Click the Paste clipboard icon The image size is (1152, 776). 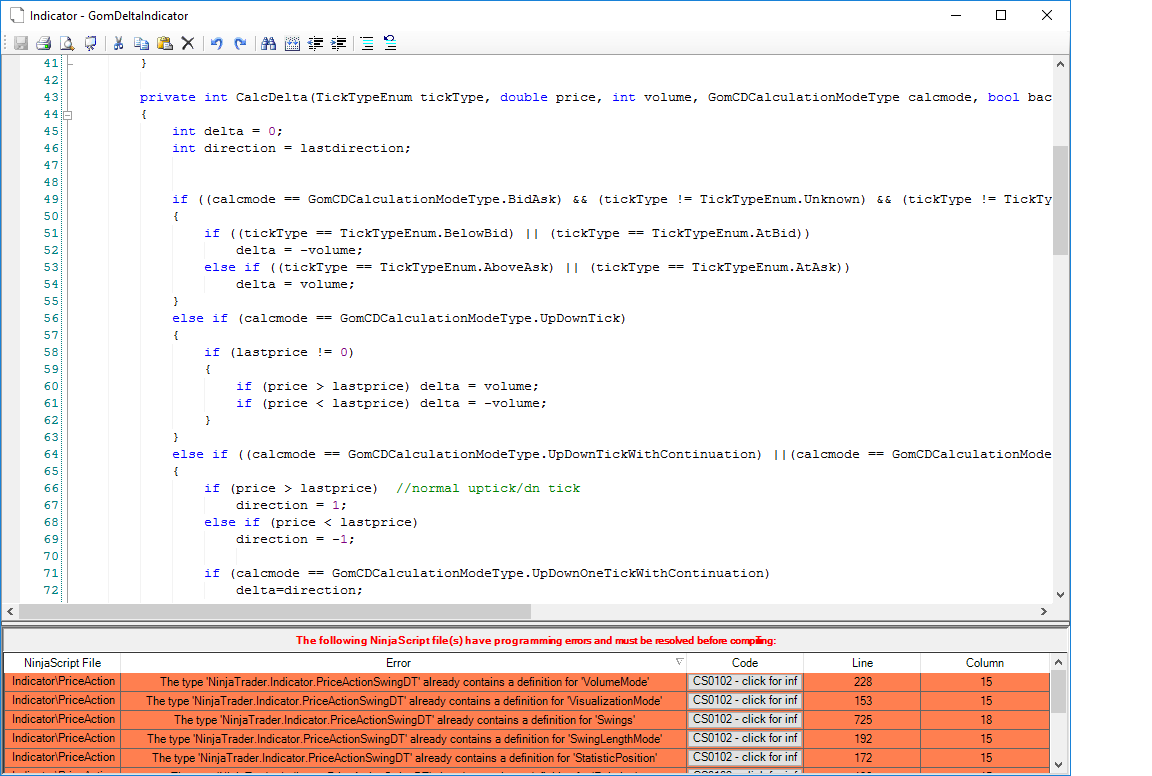(165, 43)
